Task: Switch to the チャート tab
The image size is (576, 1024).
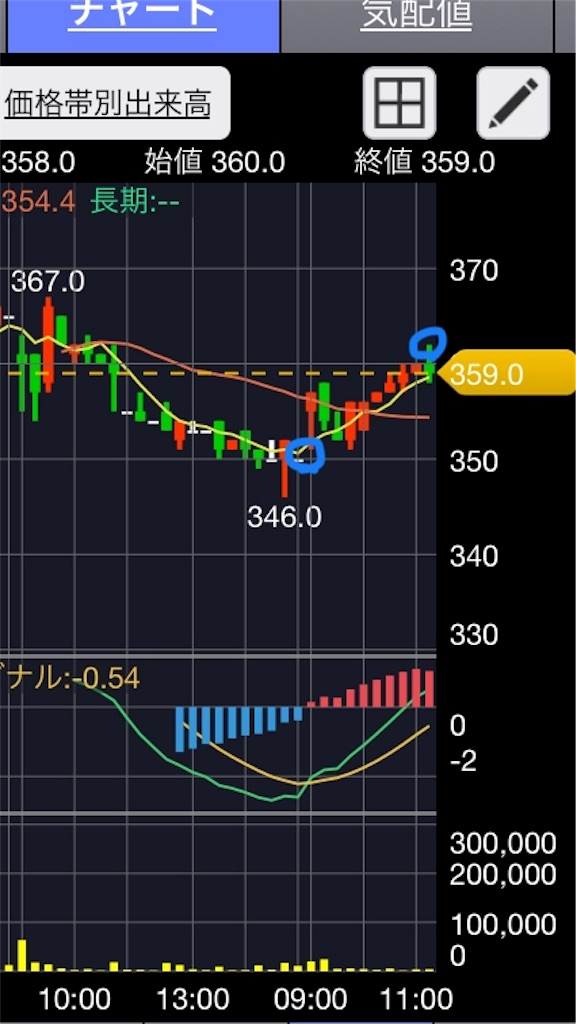Action: (143, 26)
